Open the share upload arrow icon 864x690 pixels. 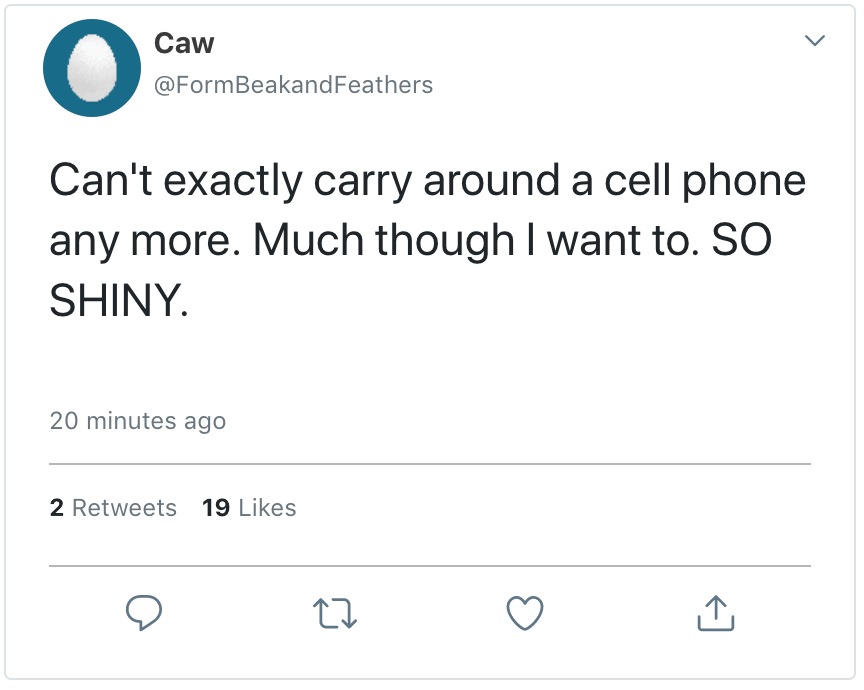[715, 613]
